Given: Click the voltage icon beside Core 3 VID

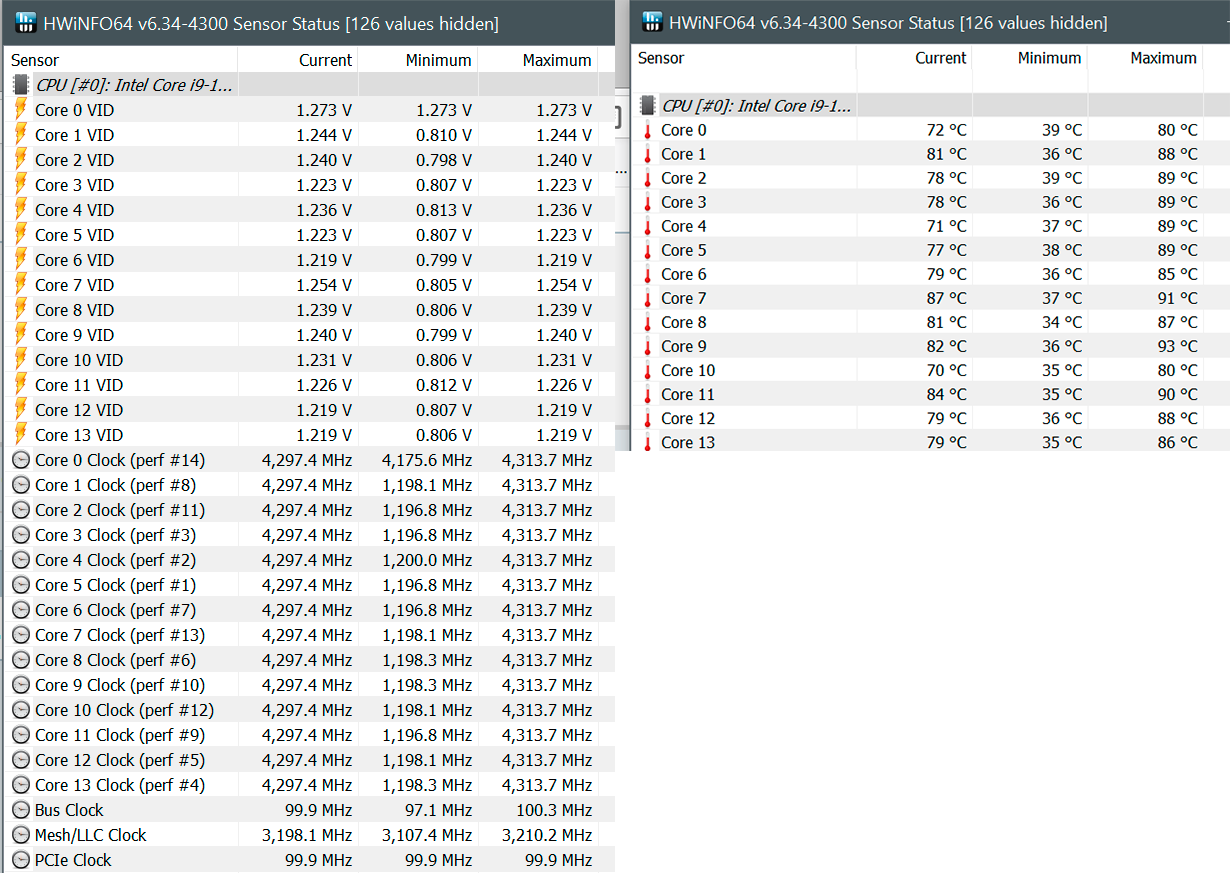Looking at the screenshot, I should [21, 185].
